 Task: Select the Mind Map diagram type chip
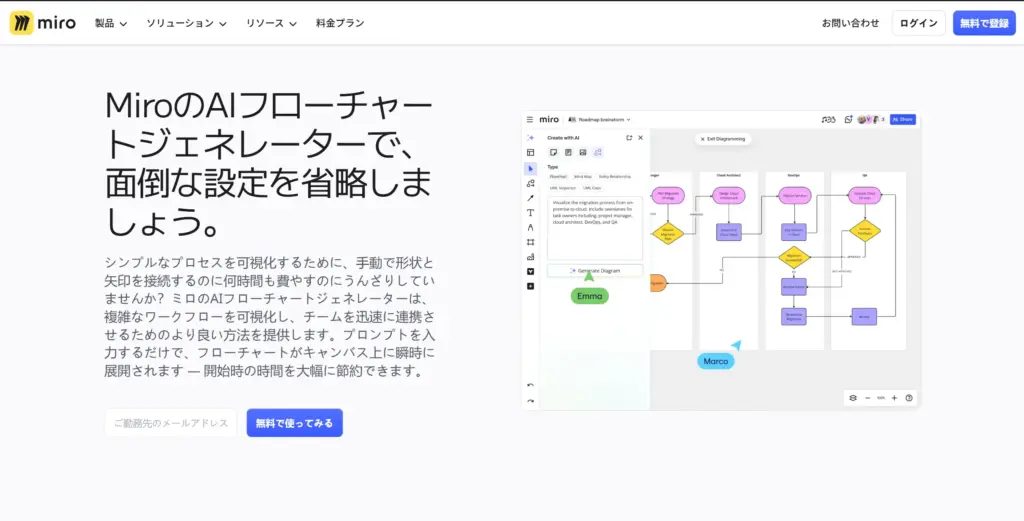coord(583,176)
